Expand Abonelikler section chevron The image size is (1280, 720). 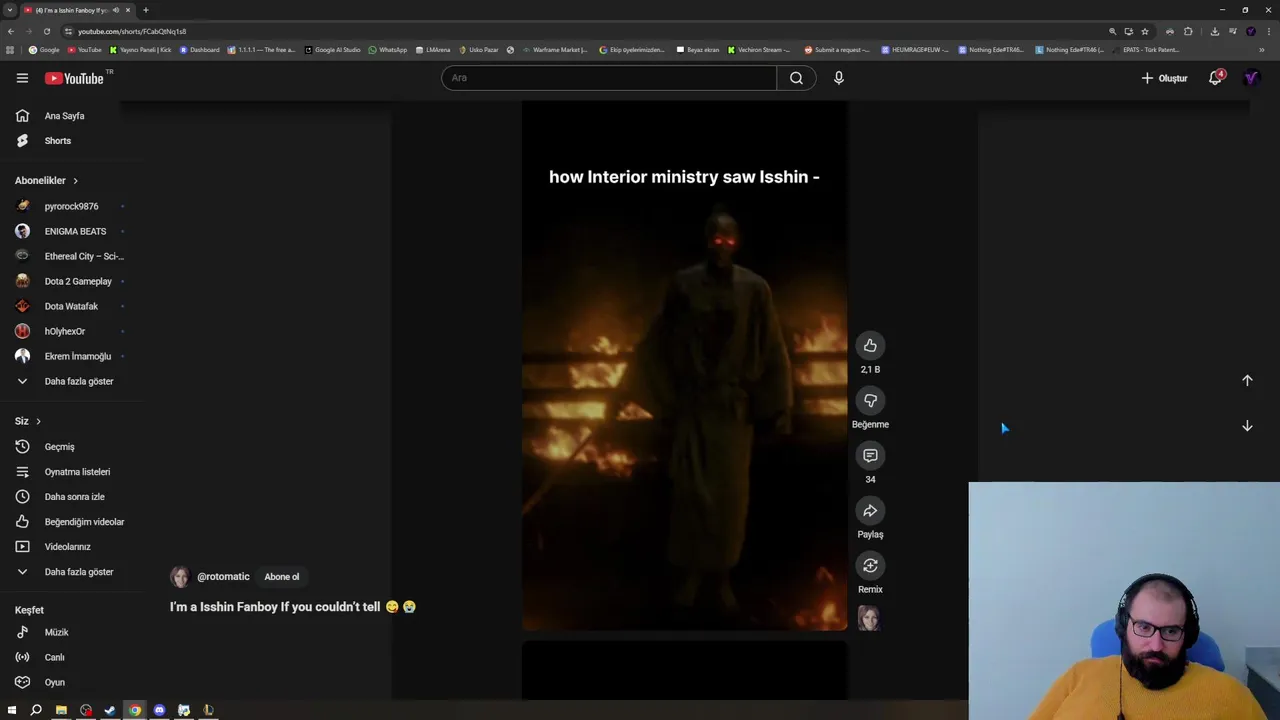[75, 181]
